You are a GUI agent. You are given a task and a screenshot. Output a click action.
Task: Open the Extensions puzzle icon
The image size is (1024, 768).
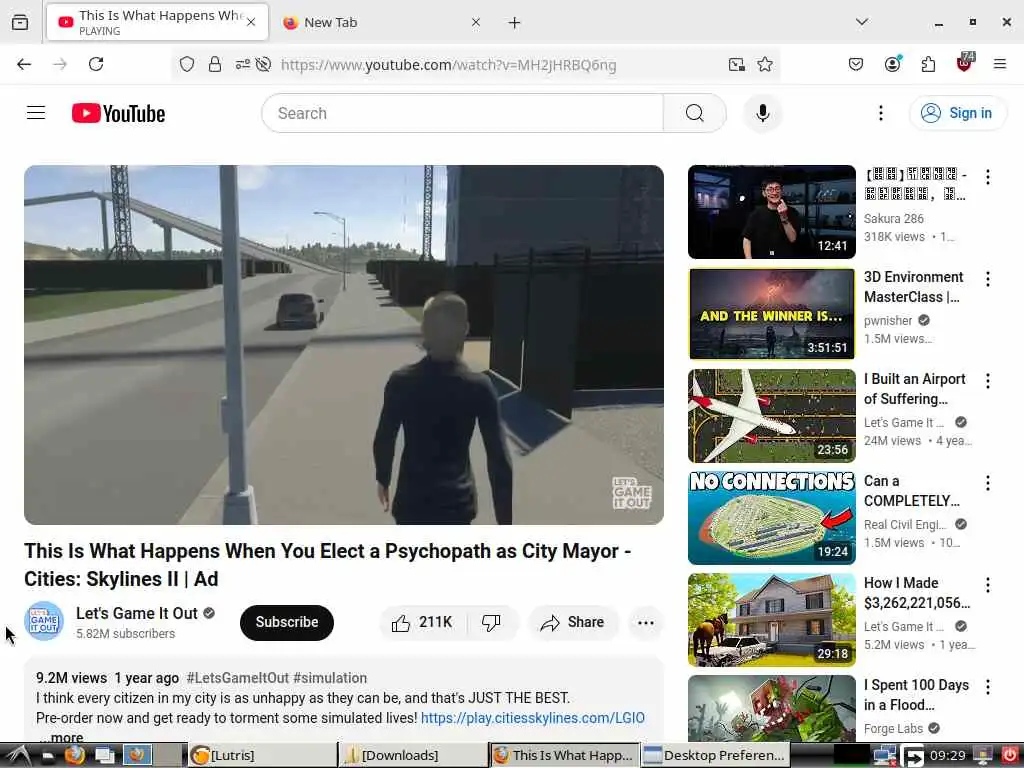pos(928,64)
